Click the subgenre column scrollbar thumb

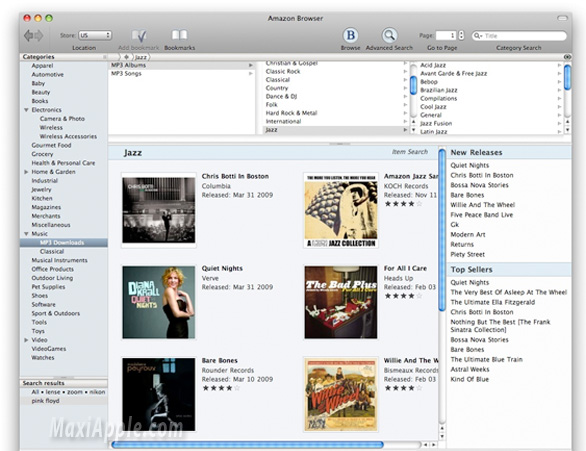click(x=567, y=77)
